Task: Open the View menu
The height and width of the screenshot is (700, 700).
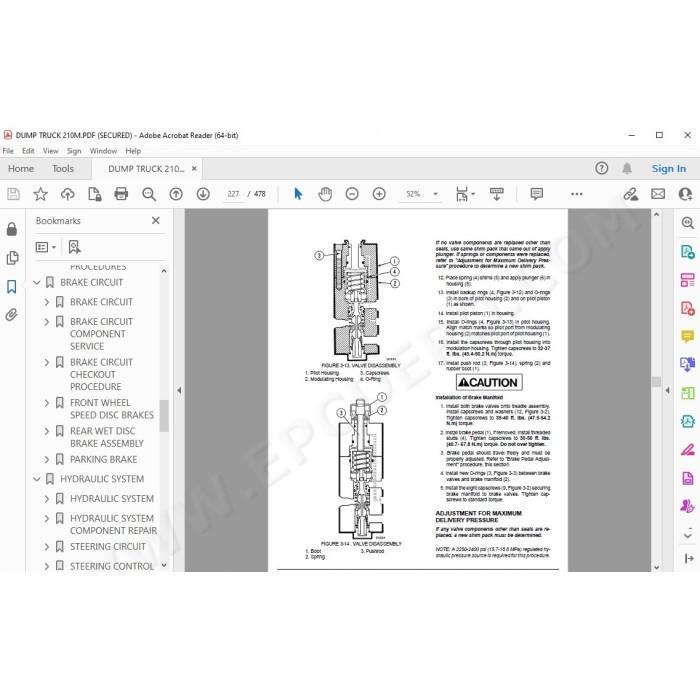Action: 50,151
